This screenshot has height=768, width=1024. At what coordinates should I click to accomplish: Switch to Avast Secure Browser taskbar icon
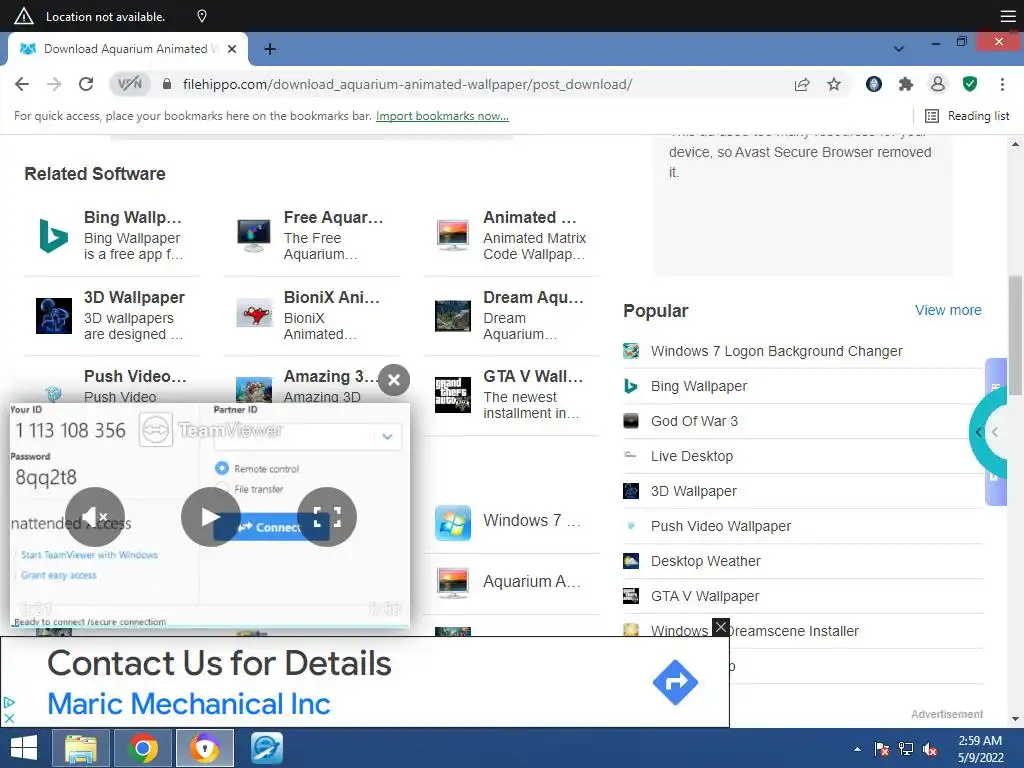click(x=205, y=748)
